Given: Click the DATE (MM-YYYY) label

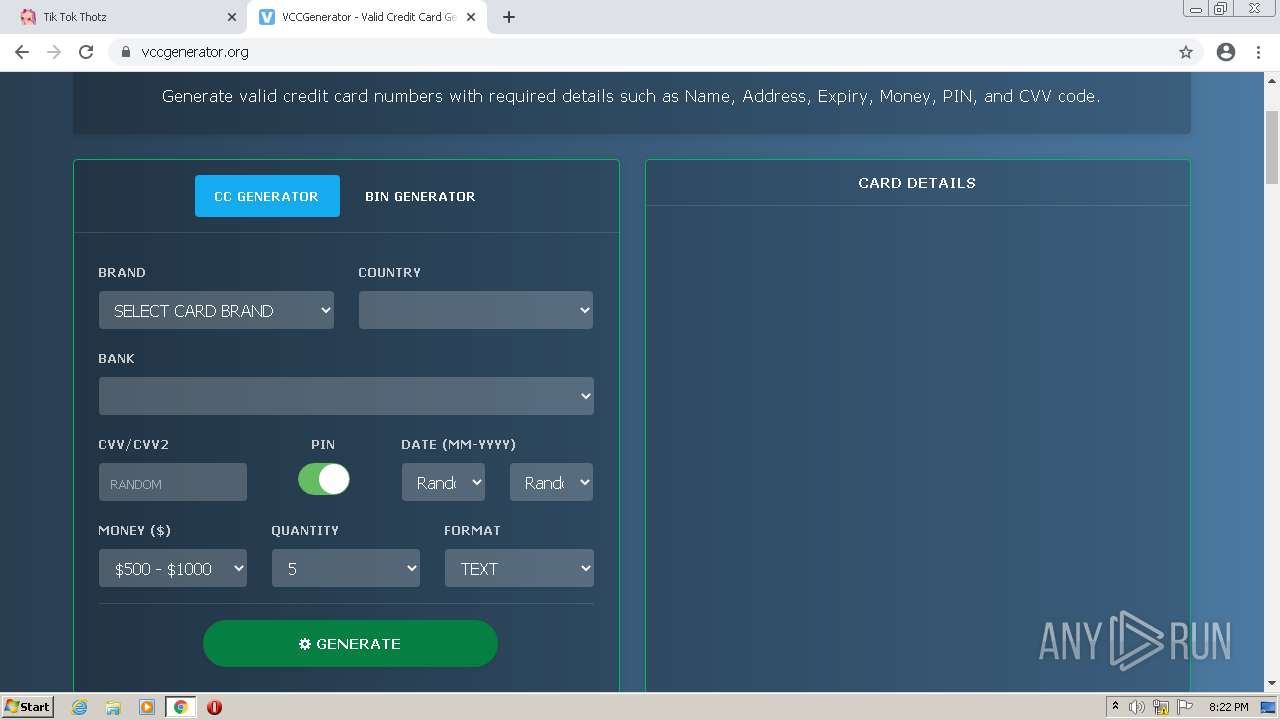Looking at the screenshot, I should point(458,444).
